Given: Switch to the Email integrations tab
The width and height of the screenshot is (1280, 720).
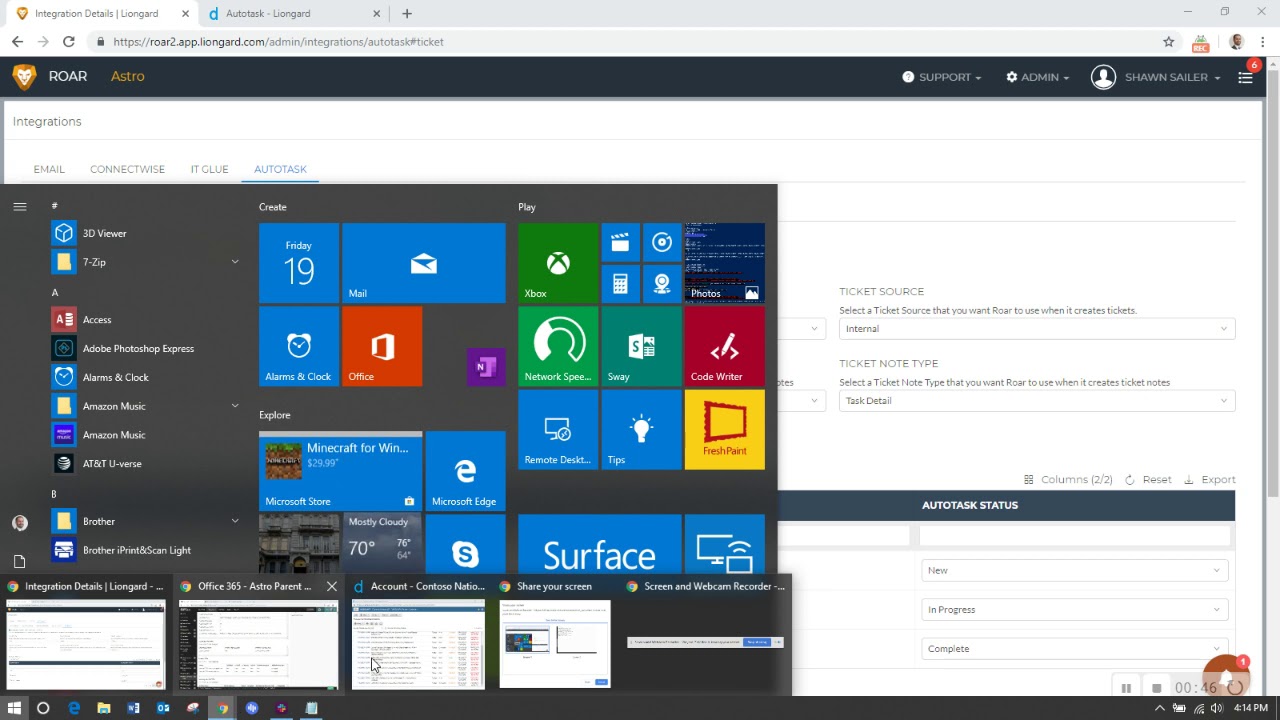Looking at the screenshot, I should pos(49,169).
